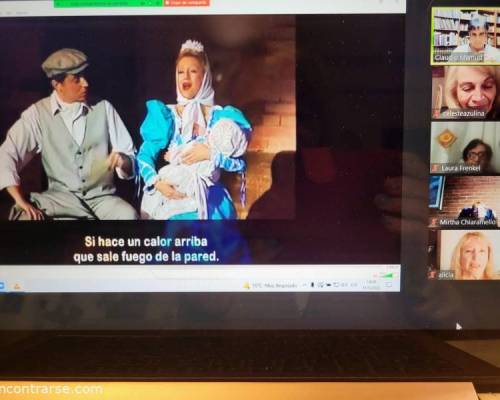Screen dimensions: 500x400
Task: Open the weather widget in taskbar
Action: coord(270,286)
